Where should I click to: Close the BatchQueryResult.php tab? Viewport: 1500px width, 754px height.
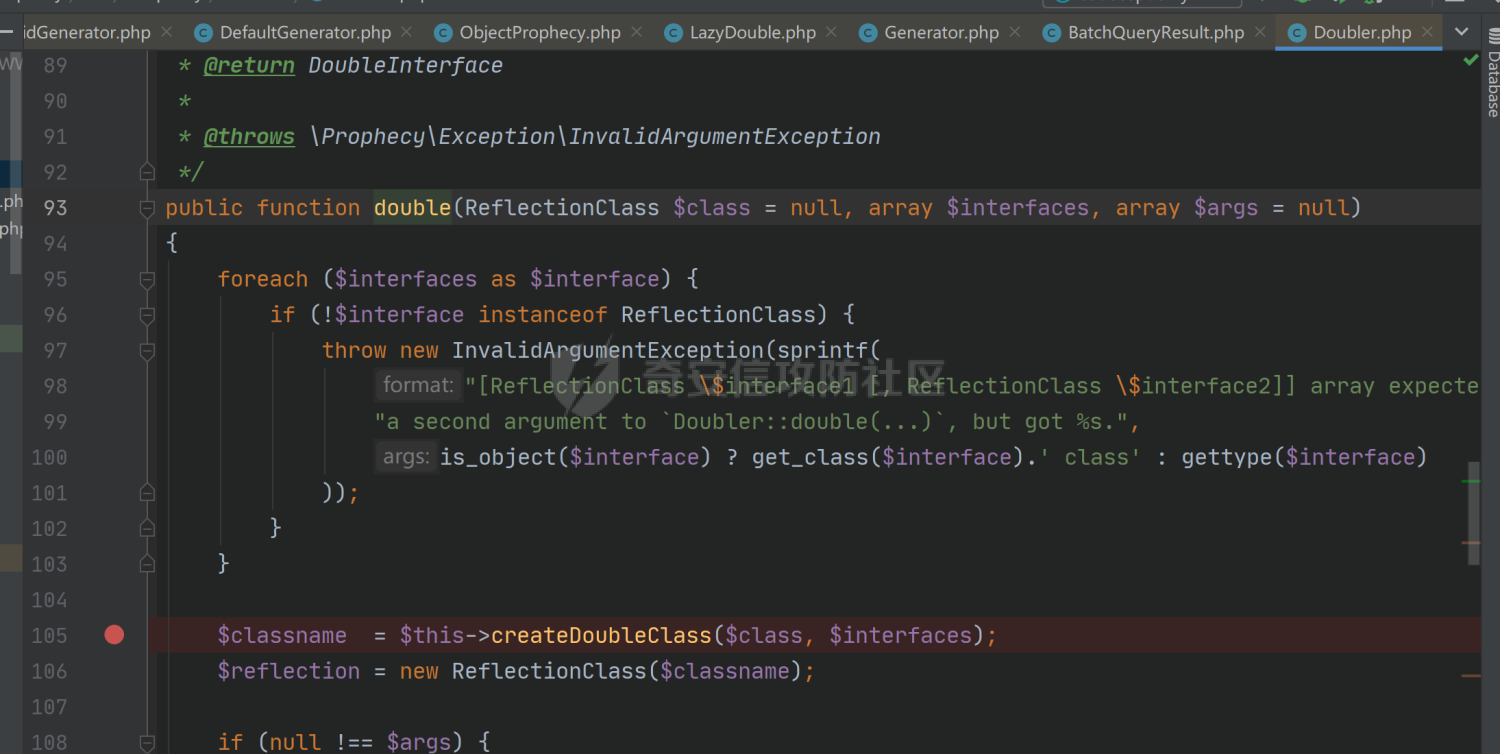[1261, 32]
